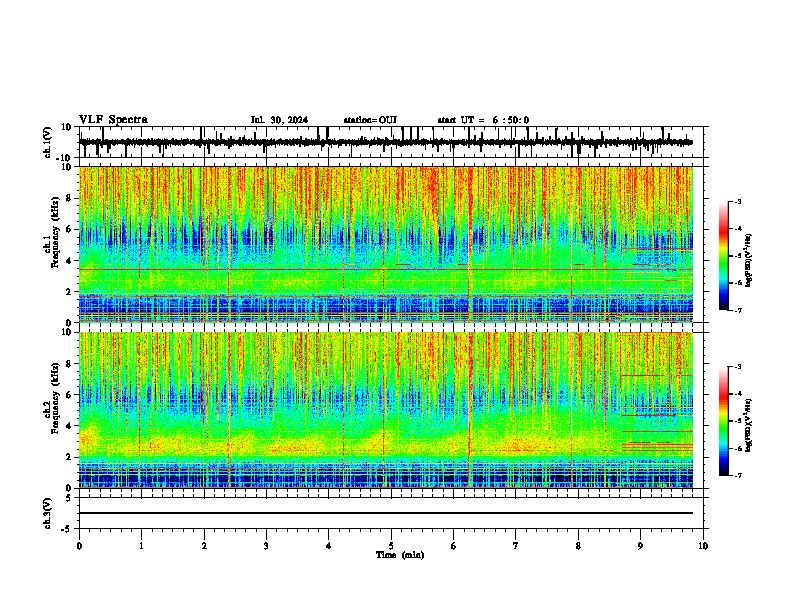Click time axis tick label "9"
Viewport: 792px width, 612px height.
coord(640,546)
